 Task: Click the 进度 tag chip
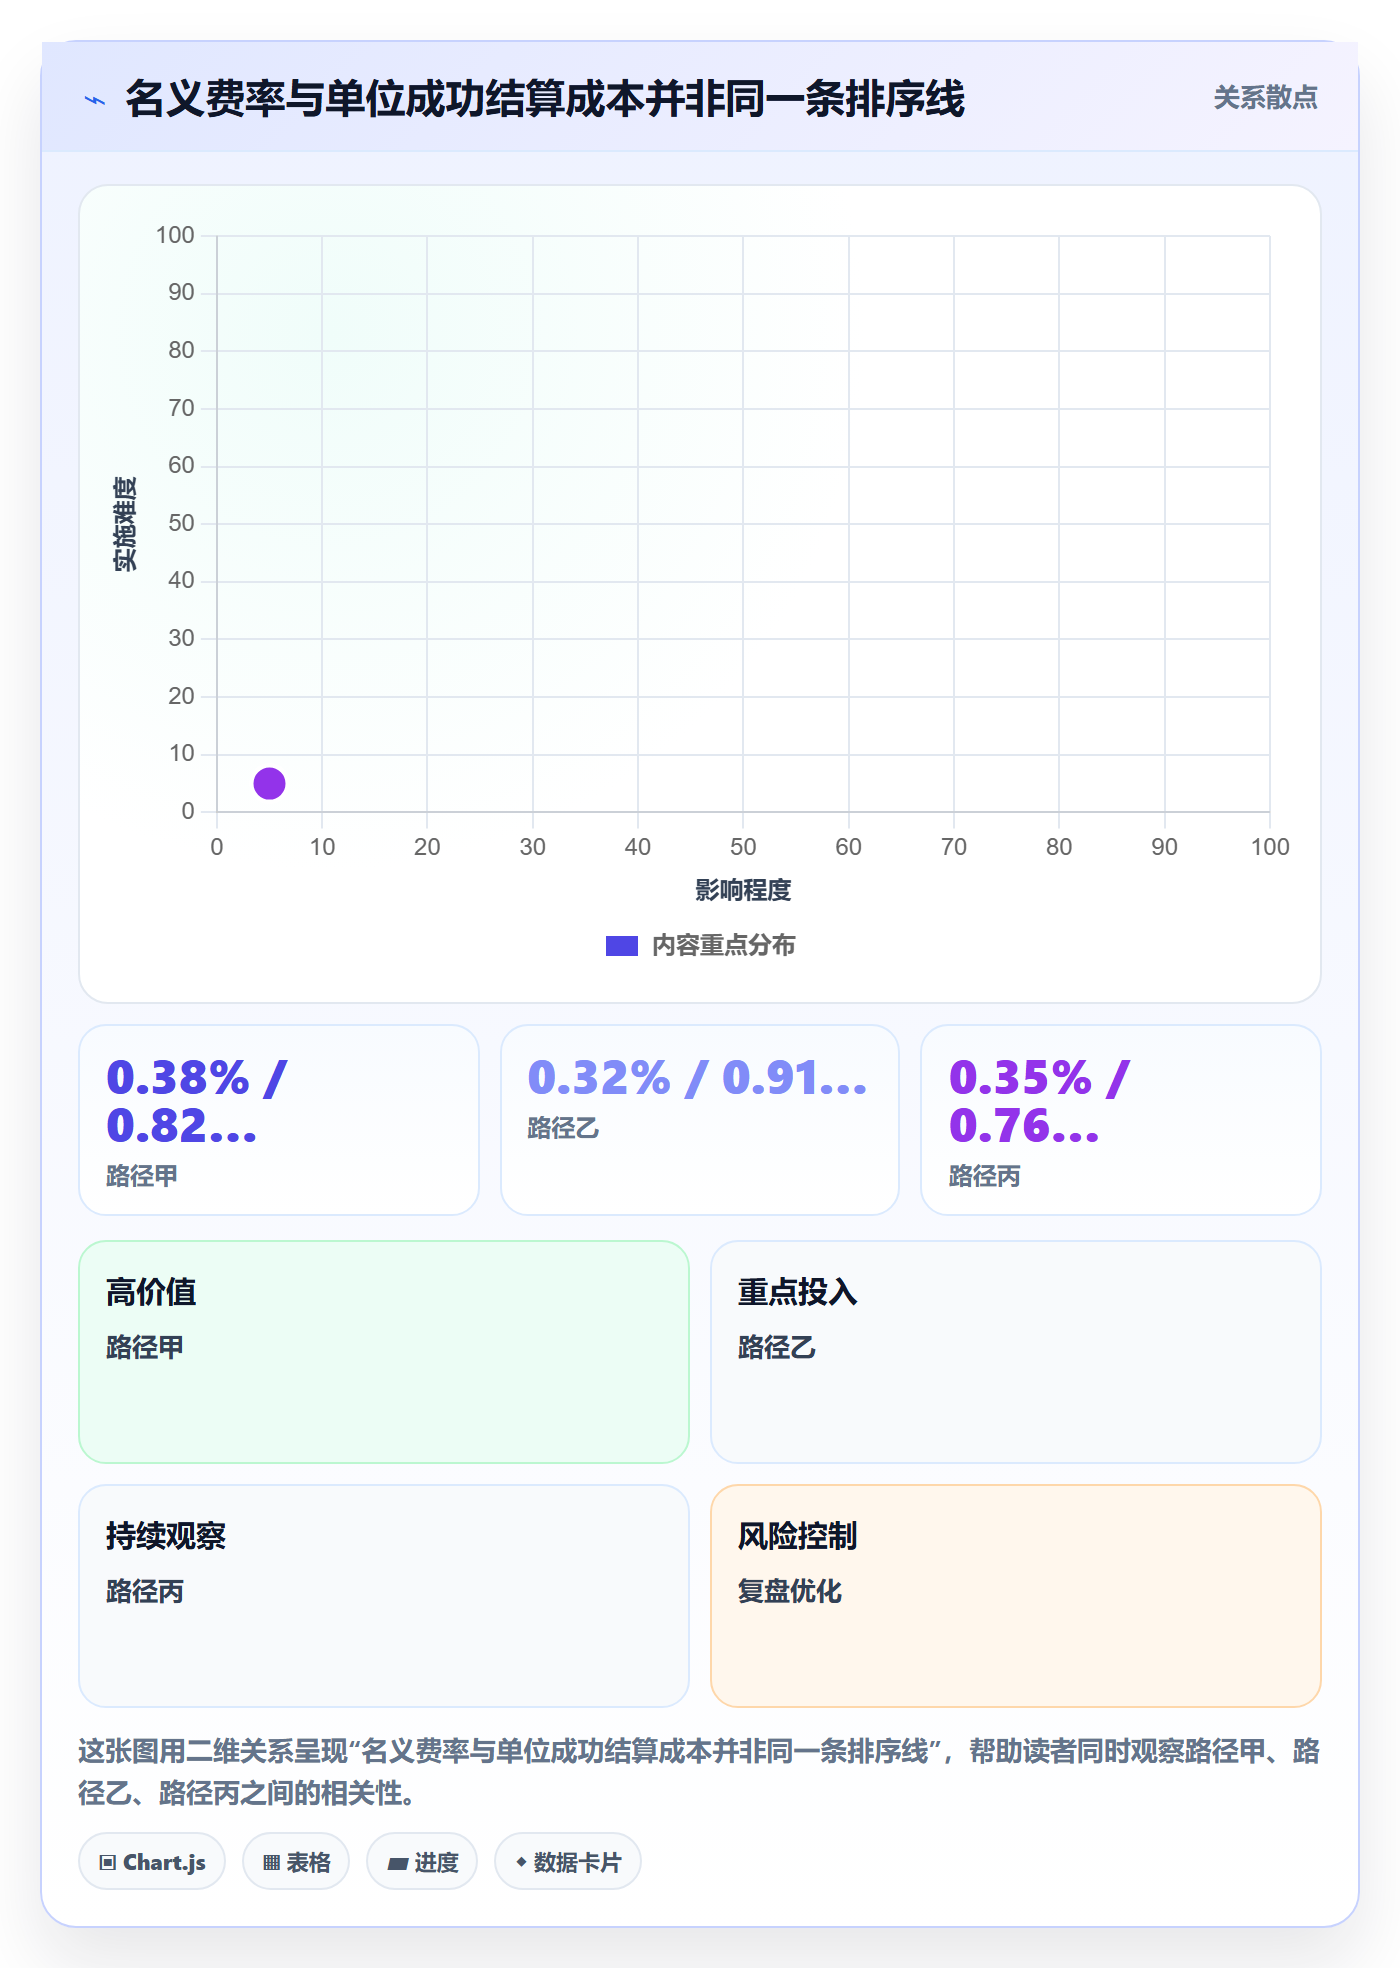point(422,1862)
